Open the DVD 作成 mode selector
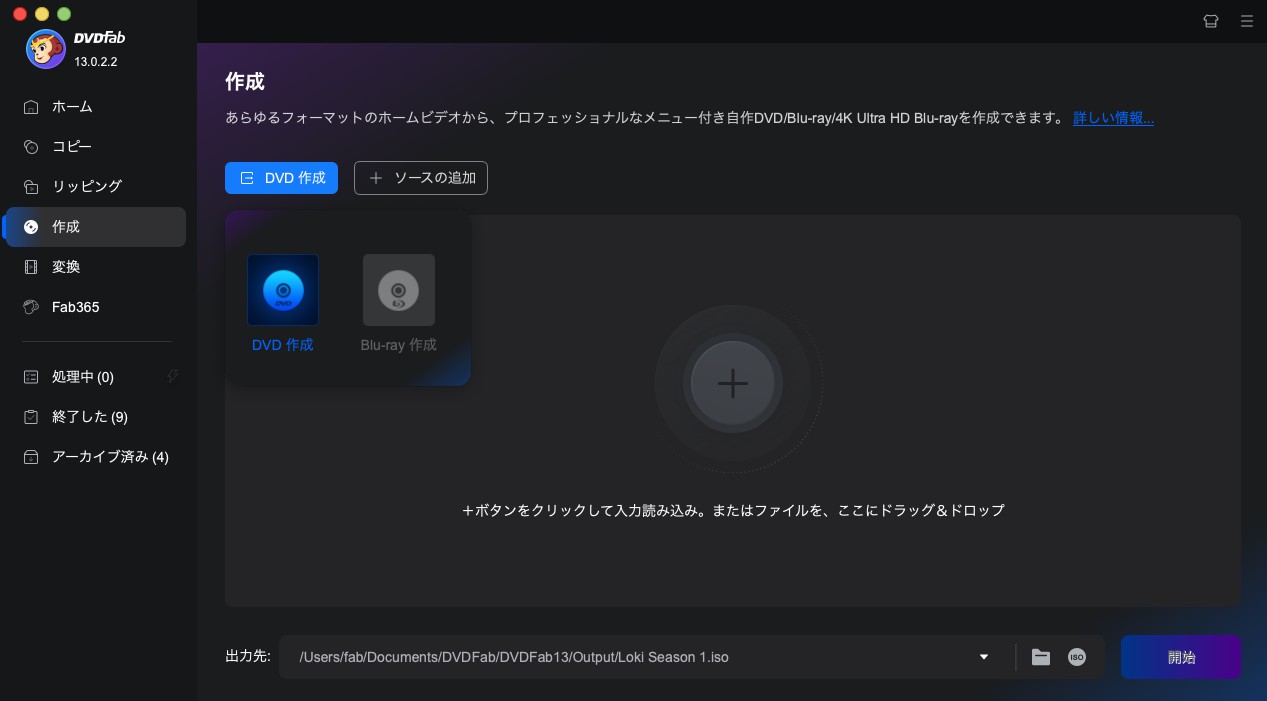Viewport: 1267px width, 701px height. click(x=281, y=178)
